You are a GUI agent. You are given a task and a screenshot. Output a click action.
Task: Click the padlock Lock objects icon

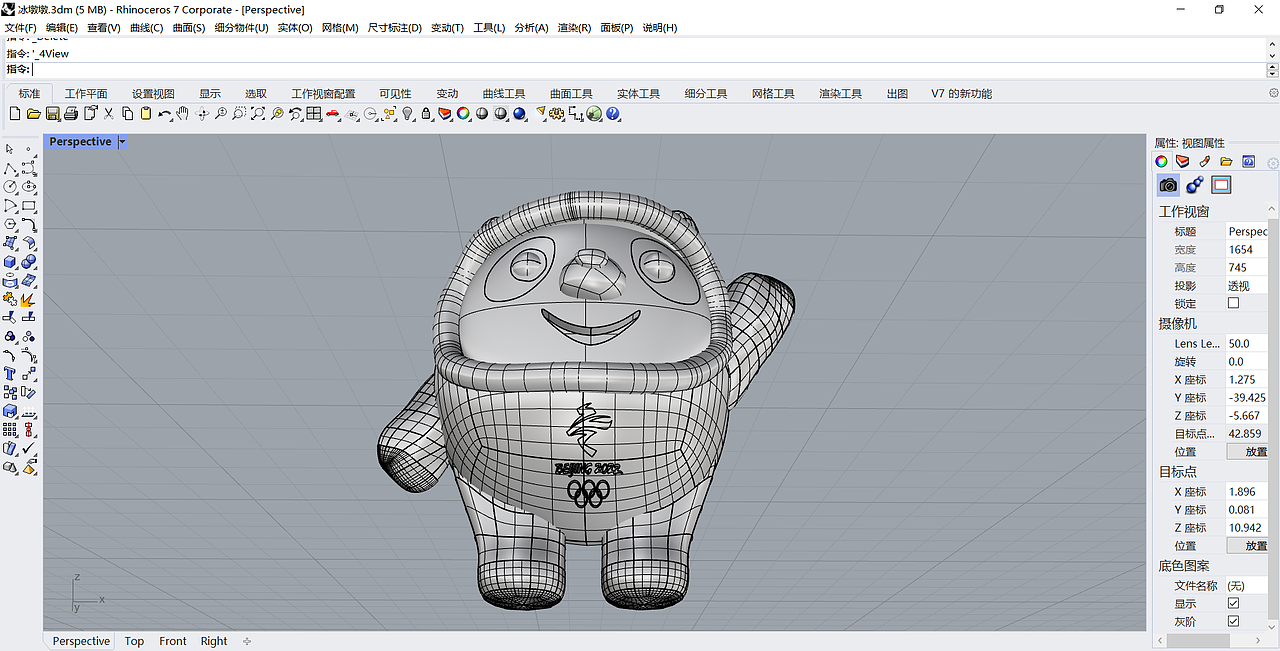426,114
